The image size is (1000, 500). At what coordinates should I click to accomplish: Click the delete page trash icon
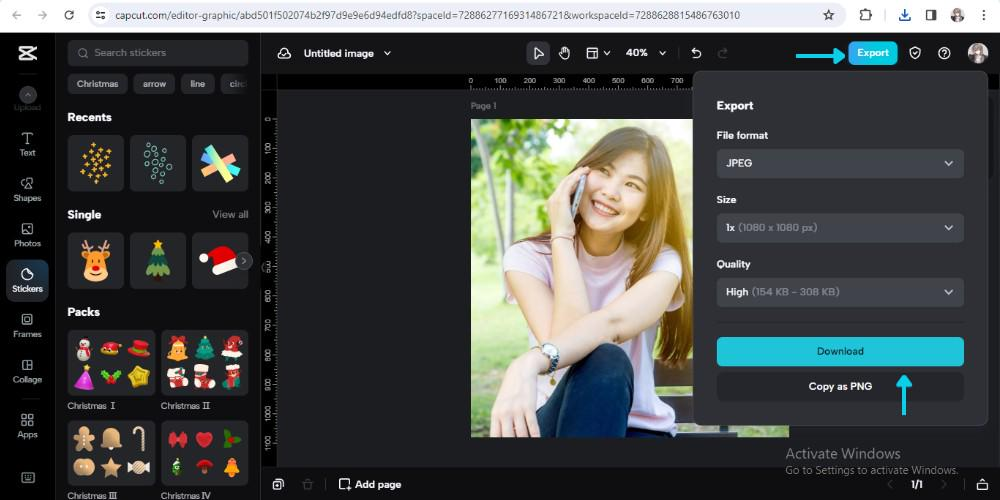pyautogui.click(x=307, y=485)
